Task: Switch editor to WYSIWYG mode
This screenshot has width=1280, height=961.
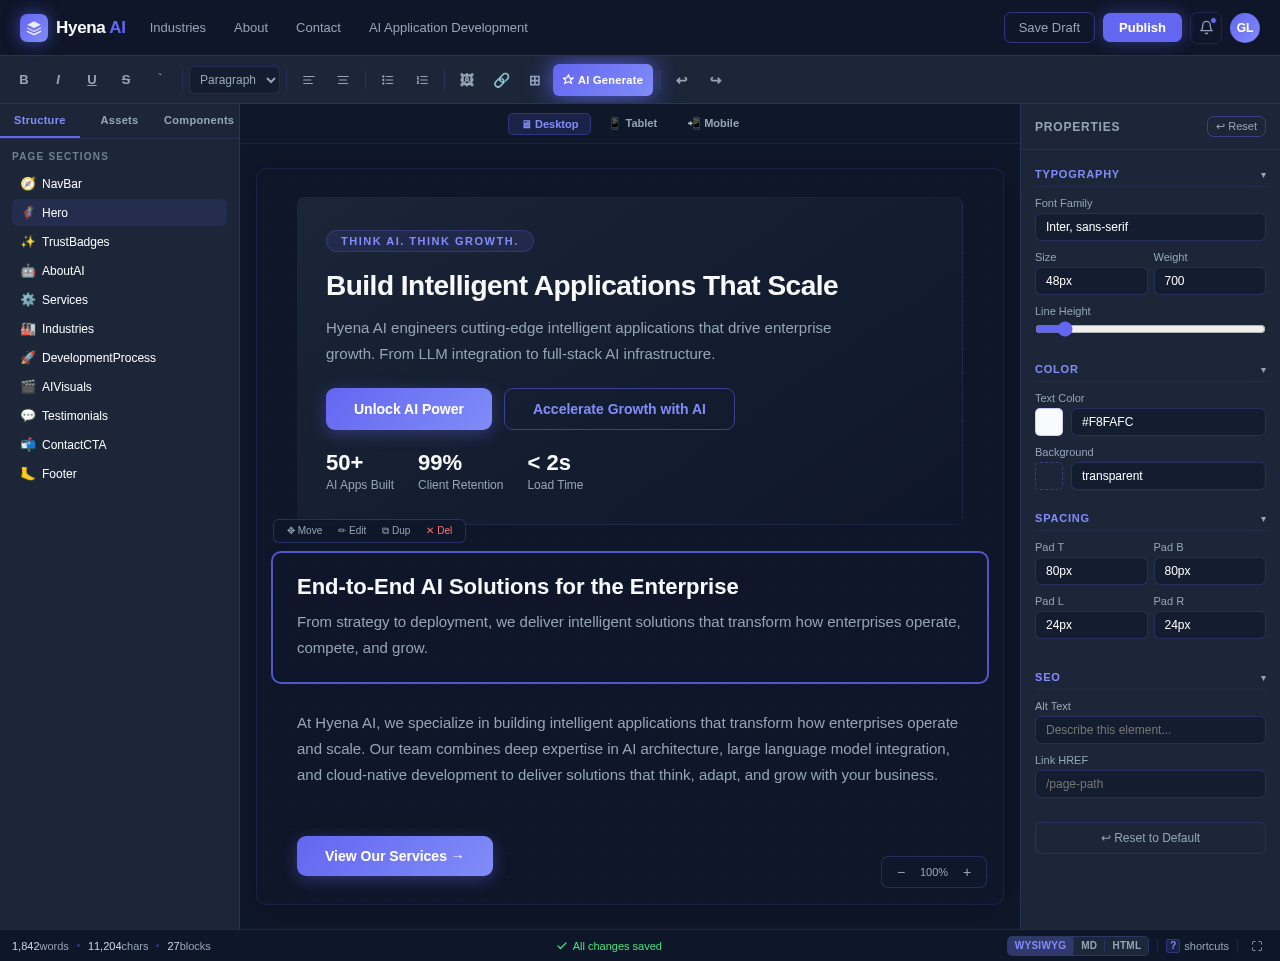Action: [x=1040, y=946]
